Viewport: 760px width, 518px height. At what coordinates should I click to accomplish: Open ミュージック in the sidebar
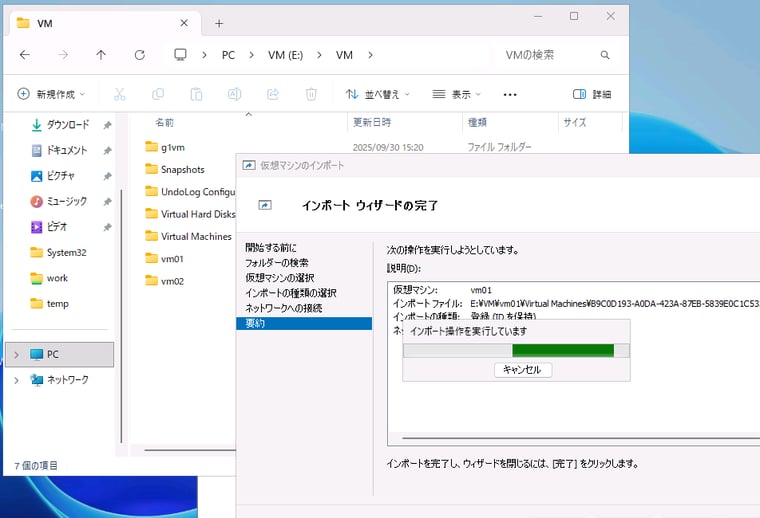coord(59,201)
